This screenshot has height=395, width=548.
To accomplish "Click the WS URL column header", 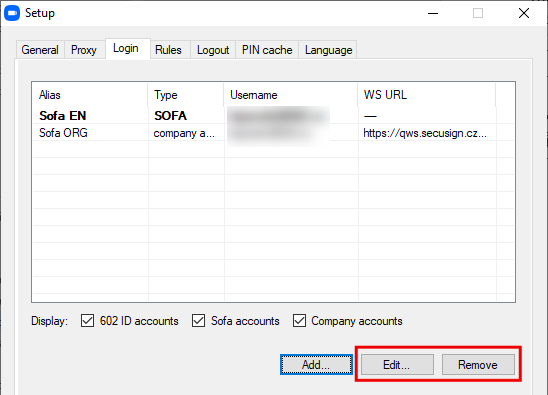I will tap(427, 95).
